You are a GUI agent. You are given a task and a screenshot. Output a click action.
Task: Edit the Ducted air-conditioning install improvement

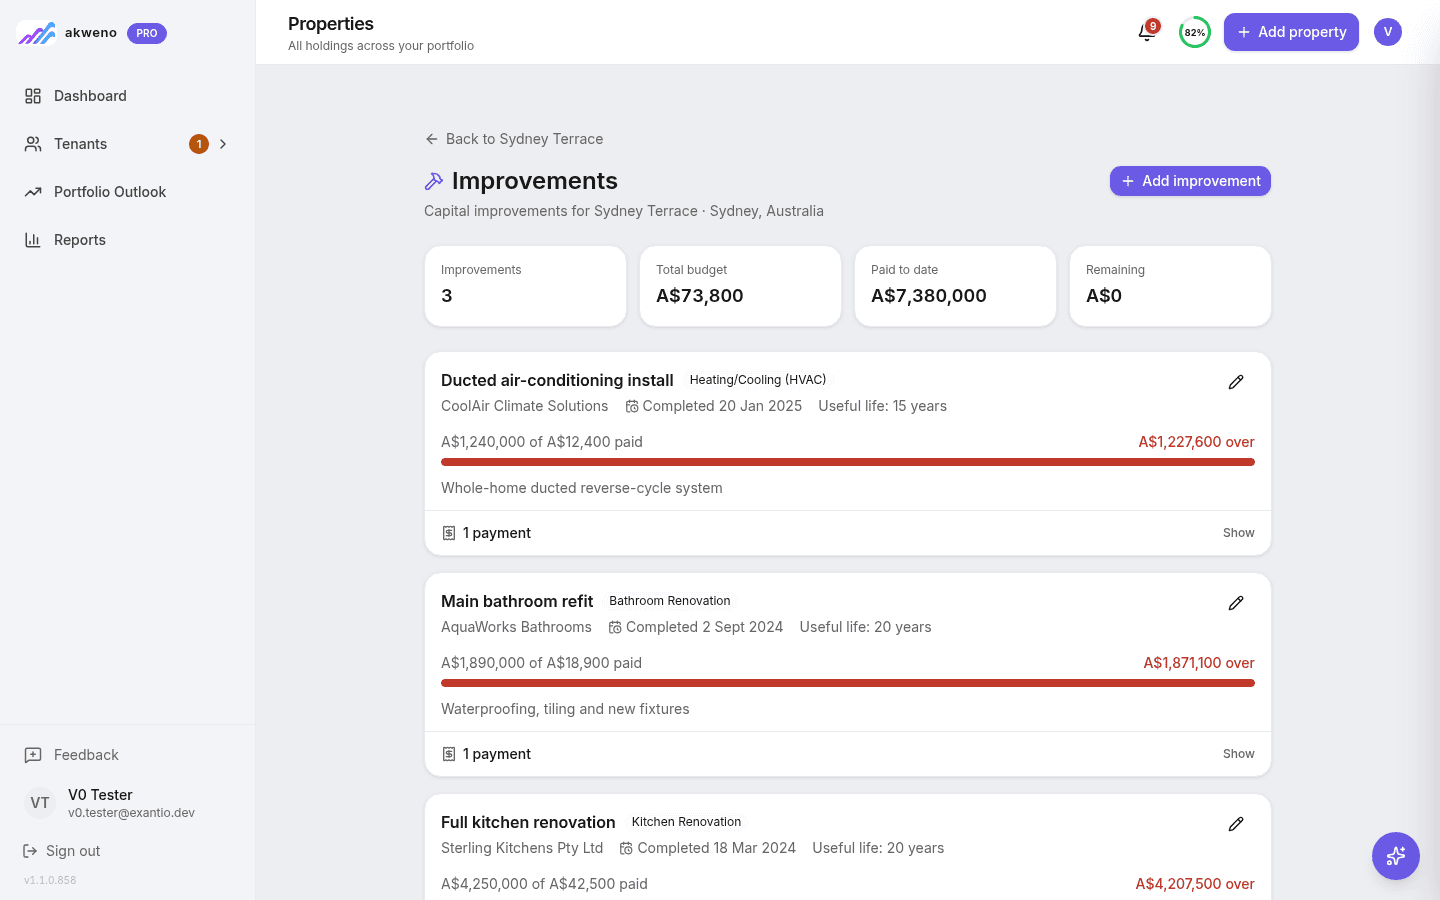coord(1236,382)
